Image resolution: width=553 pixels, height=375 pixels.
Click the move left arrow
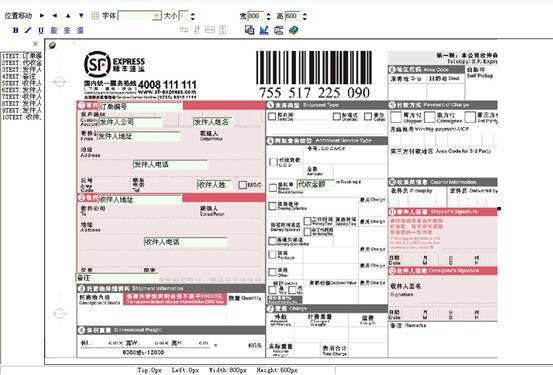pos(55,16)
